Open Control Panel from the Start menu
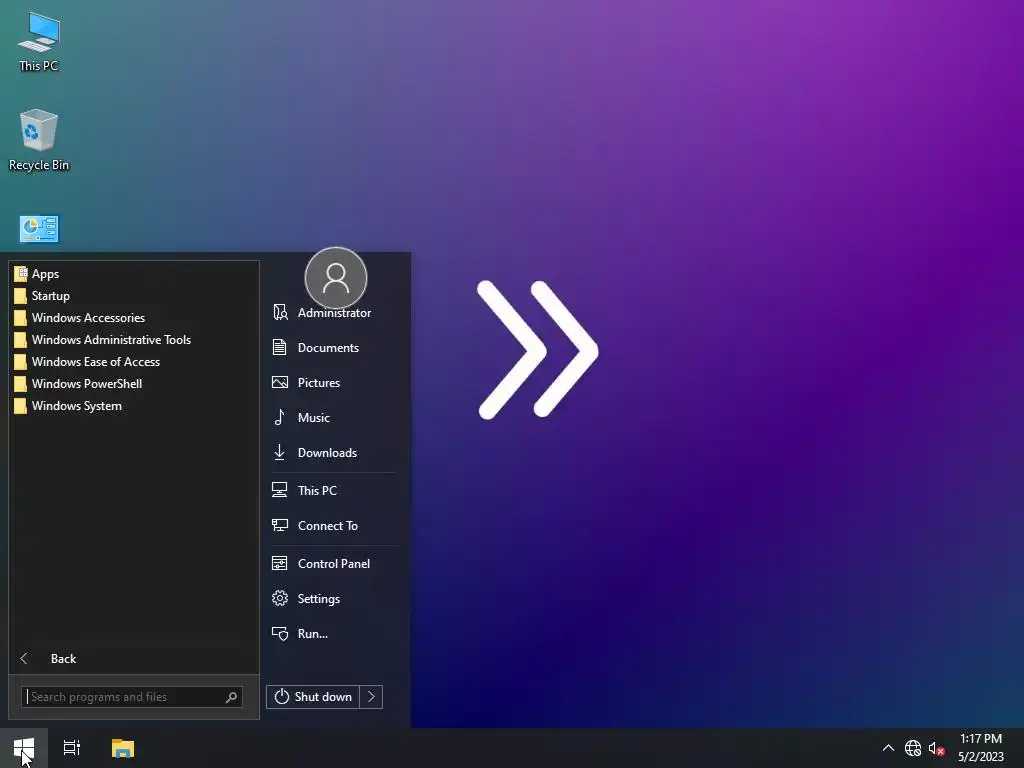The height and width of the screenshot is (768, 1024). coord(332,564)
